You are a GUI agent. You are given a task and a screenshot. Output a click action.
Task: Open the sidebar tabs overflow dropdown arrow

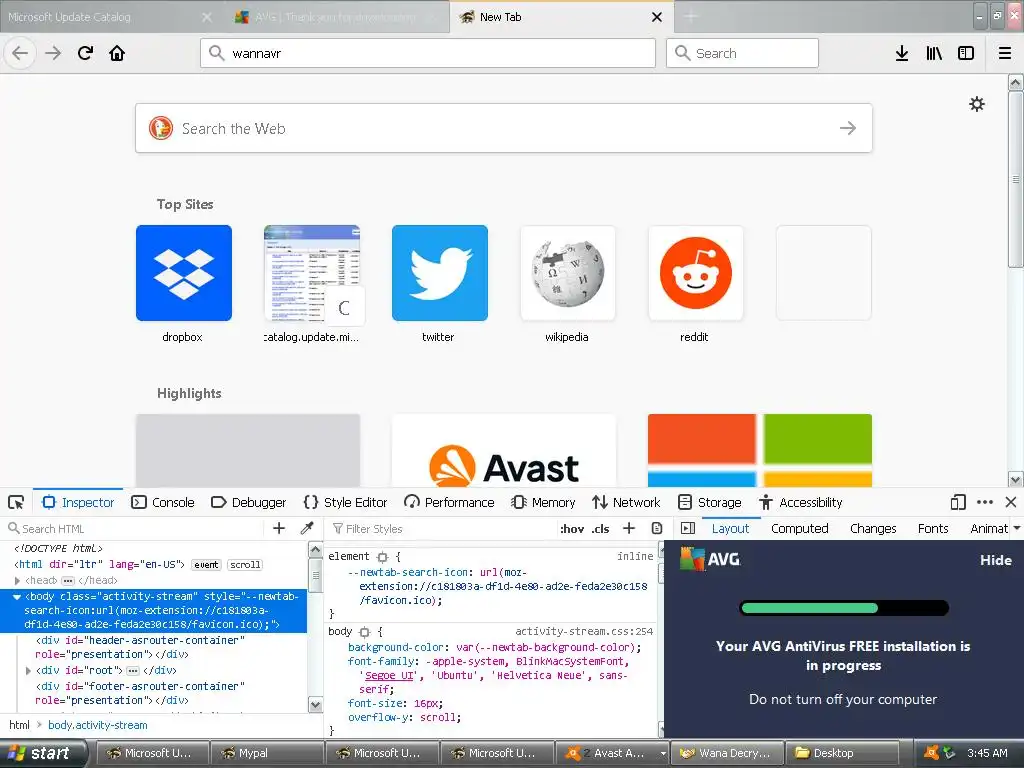tap(1016, 528)
